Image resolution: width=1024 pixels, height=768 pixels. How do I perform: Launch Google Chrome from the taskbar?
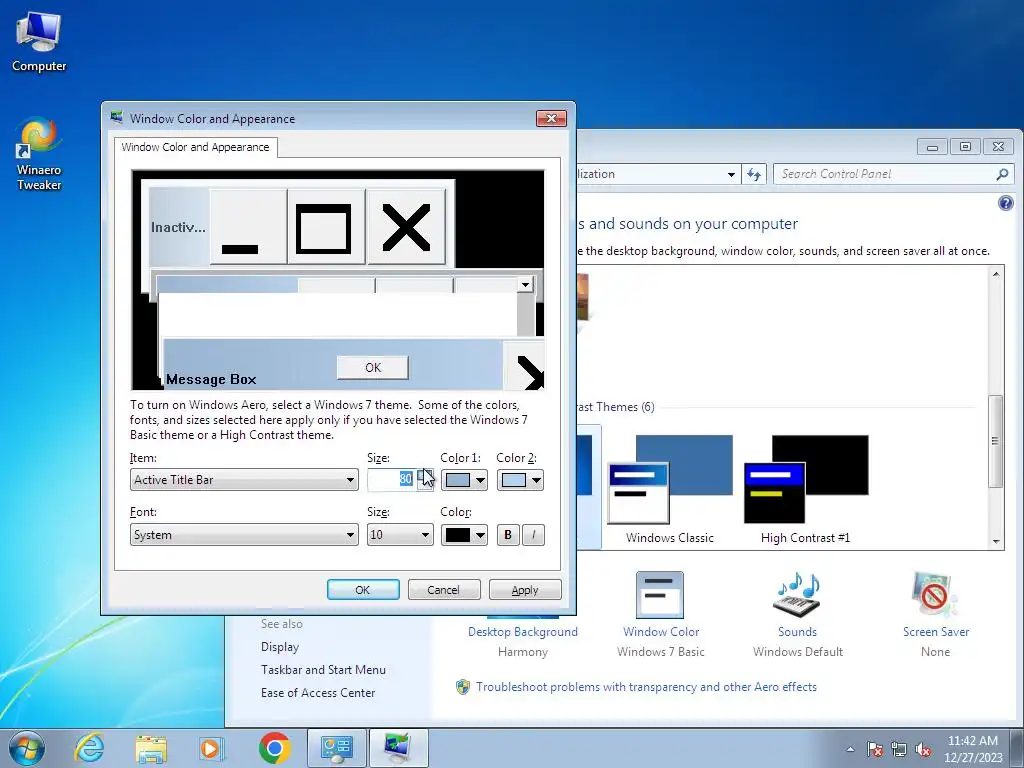(274, 748)
